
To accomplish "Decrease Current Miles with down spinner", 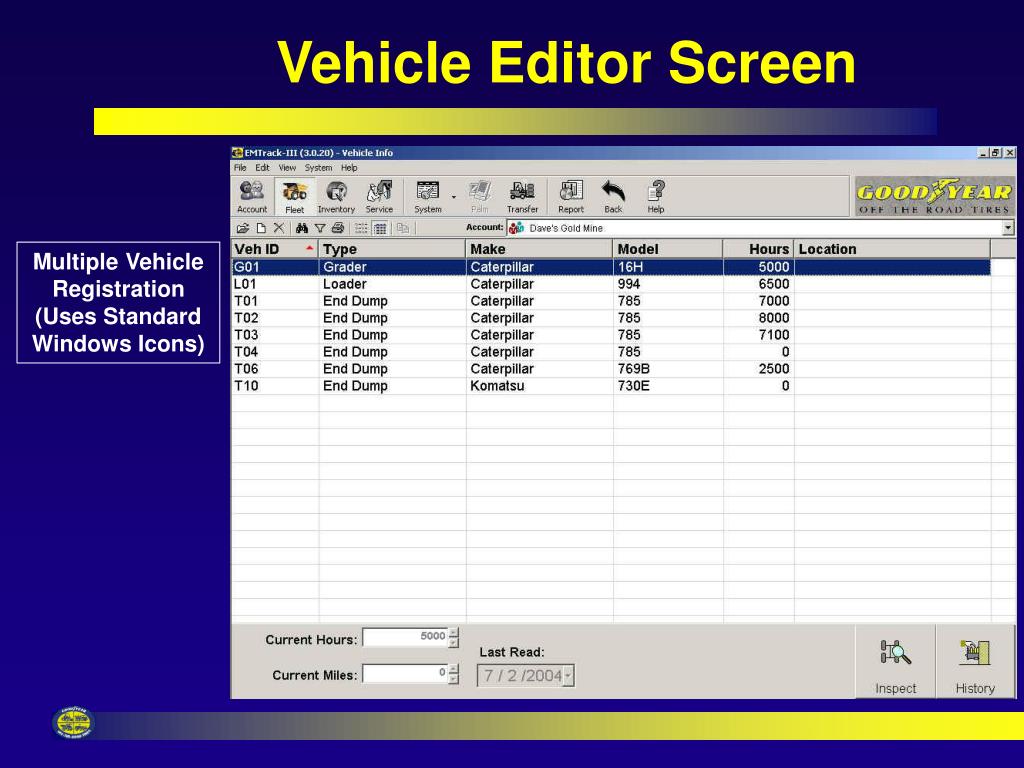I will (454, 679).
